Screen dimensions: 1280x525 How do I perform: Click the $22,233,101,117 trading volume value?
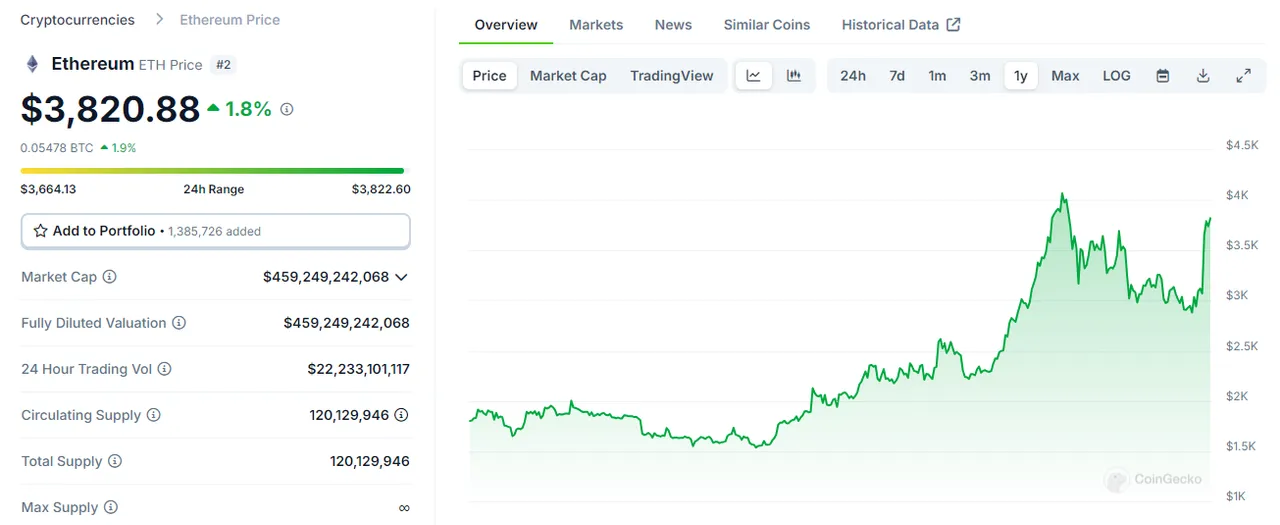[x=358, y=369]
